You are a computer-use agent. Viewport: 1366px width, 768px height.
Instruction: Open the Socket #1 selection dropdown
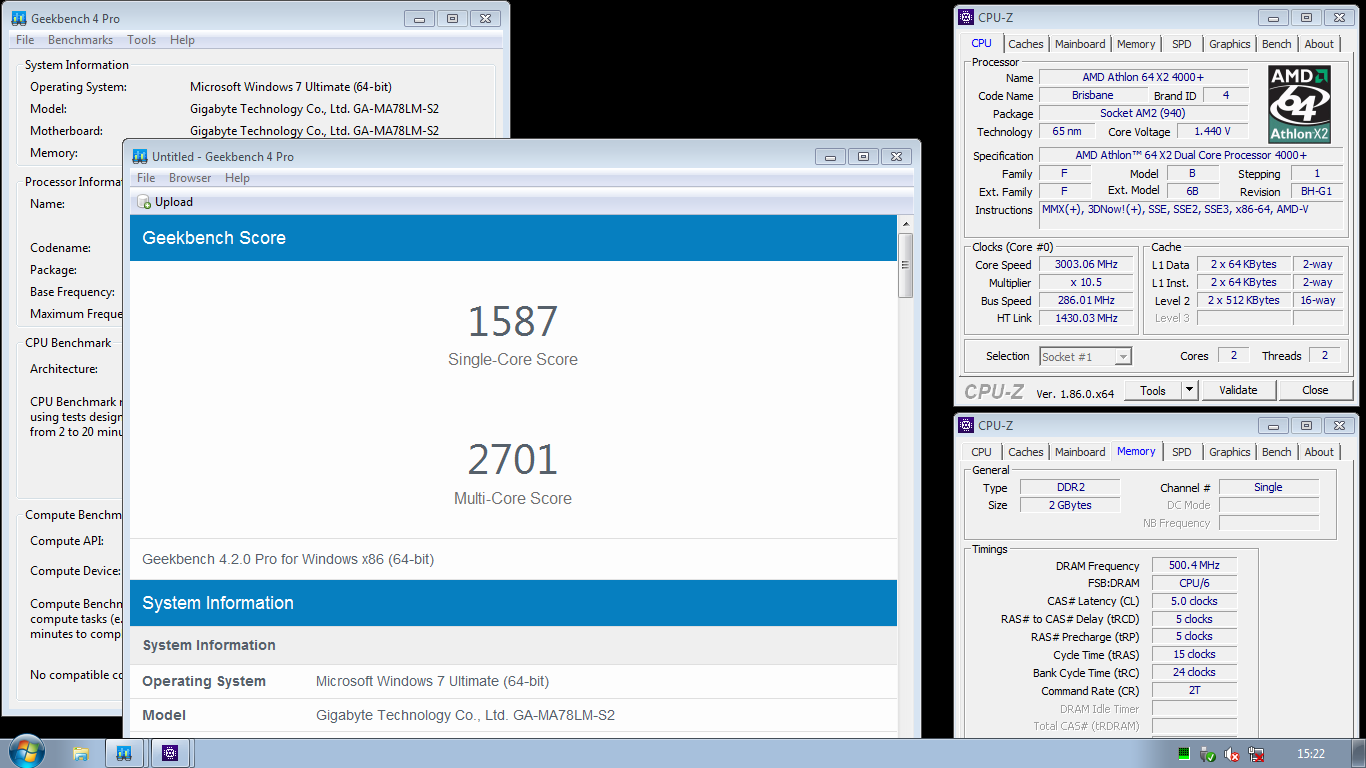click(x=1085, y=356)
